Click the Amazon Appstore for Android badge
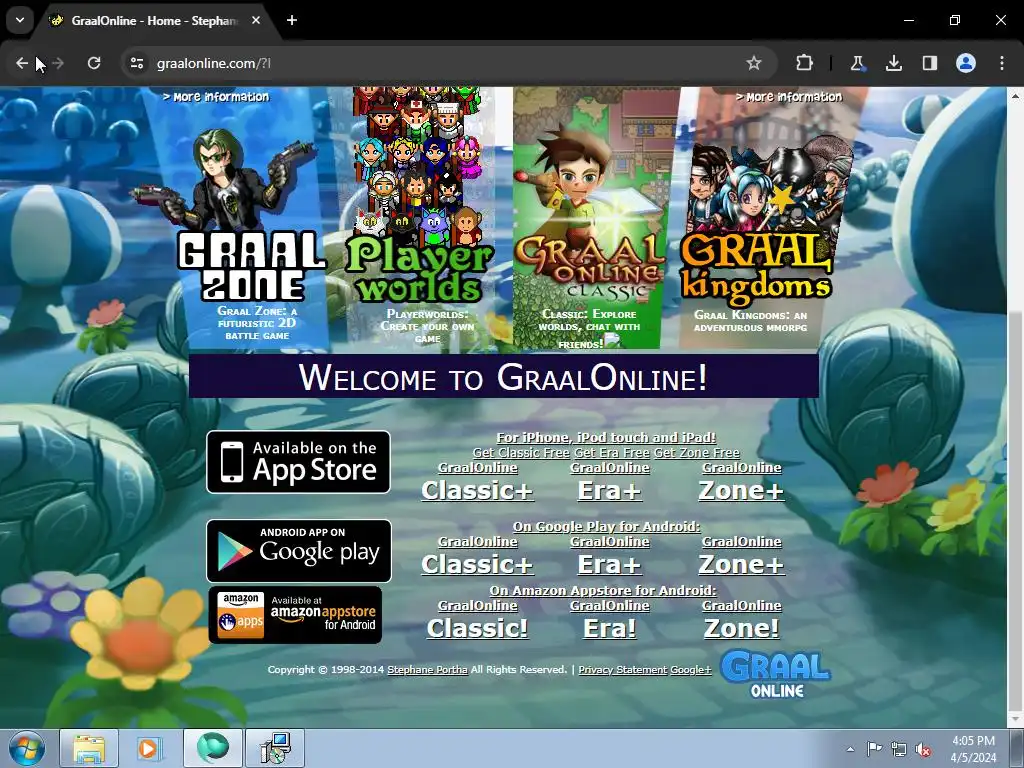This screenshot has width=1024, height=768. pos(295,615)
